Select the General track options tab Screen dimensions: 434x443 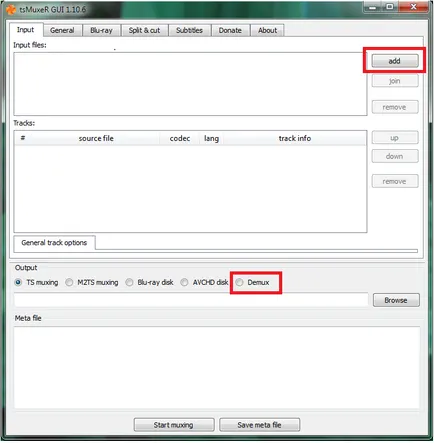[x=54, y=243]
